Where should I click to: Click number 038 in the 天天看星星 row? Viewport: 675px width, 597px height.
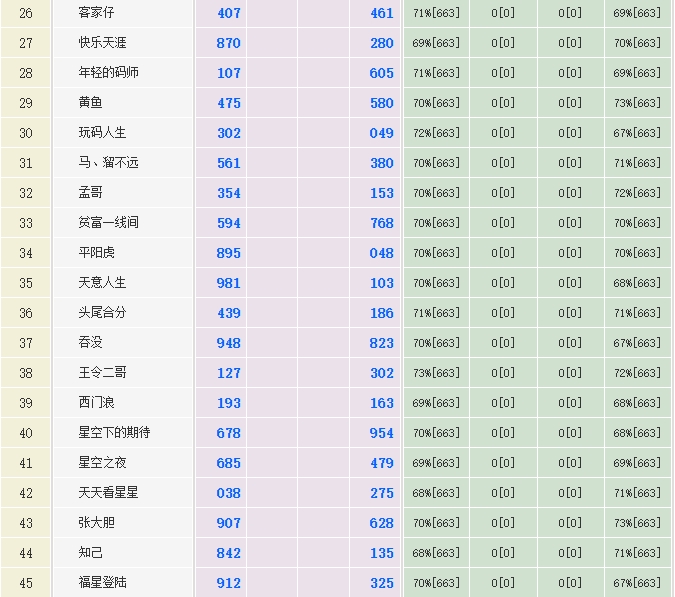[x=228, y=493]
